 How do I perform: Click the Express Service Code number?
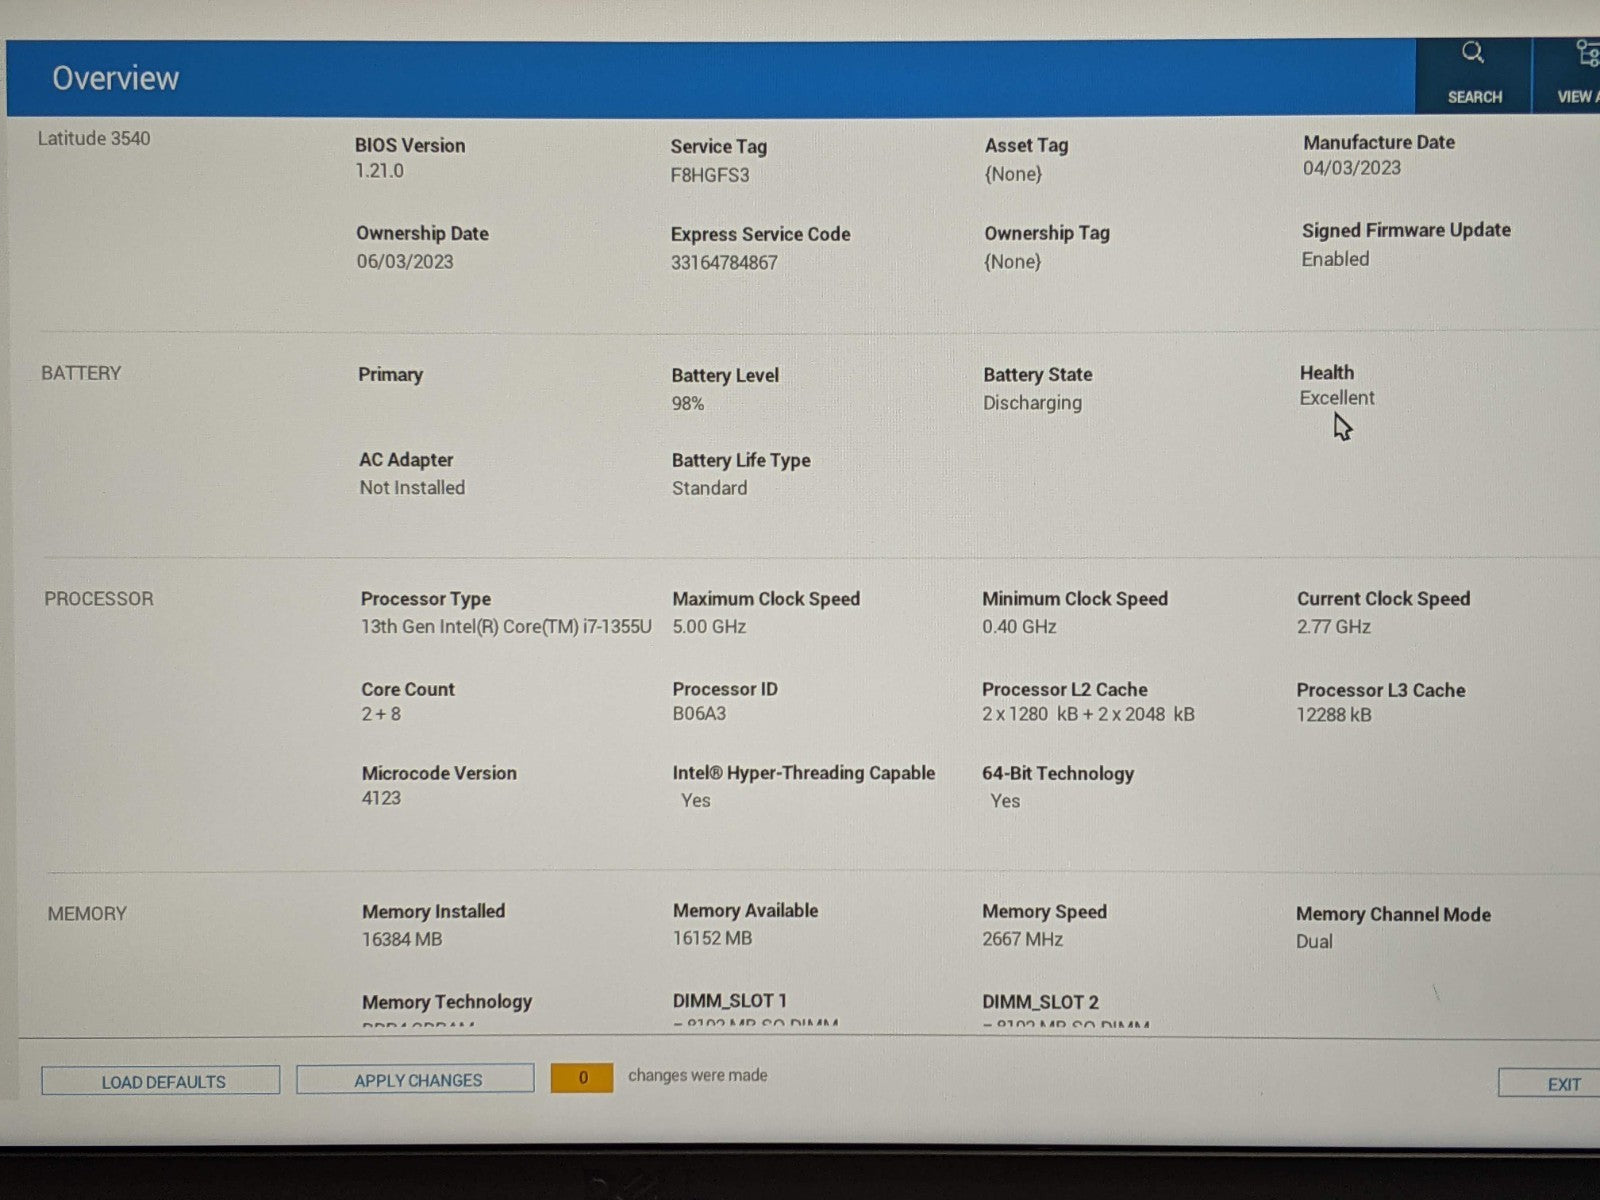pyautogui.click(x=723, y=263)
